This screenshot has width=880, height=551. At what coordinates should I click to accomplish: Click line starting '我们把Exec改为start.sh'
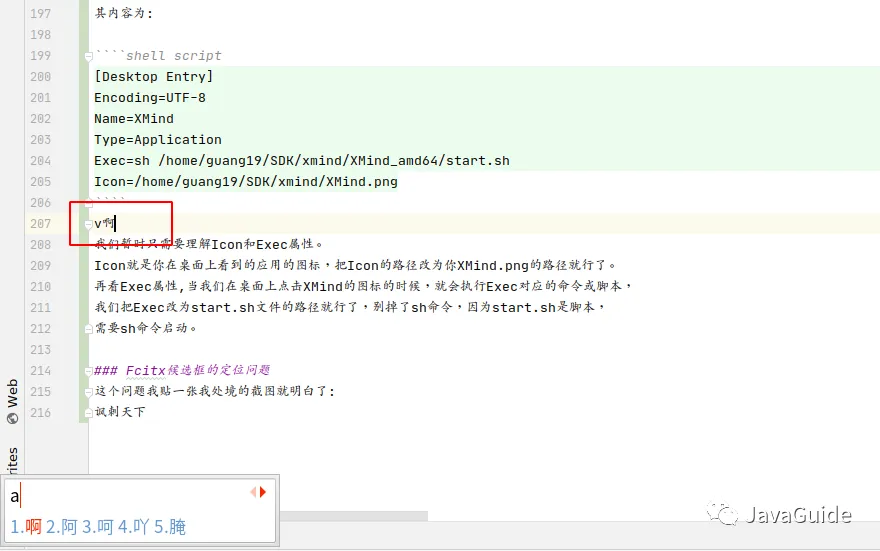350,307
